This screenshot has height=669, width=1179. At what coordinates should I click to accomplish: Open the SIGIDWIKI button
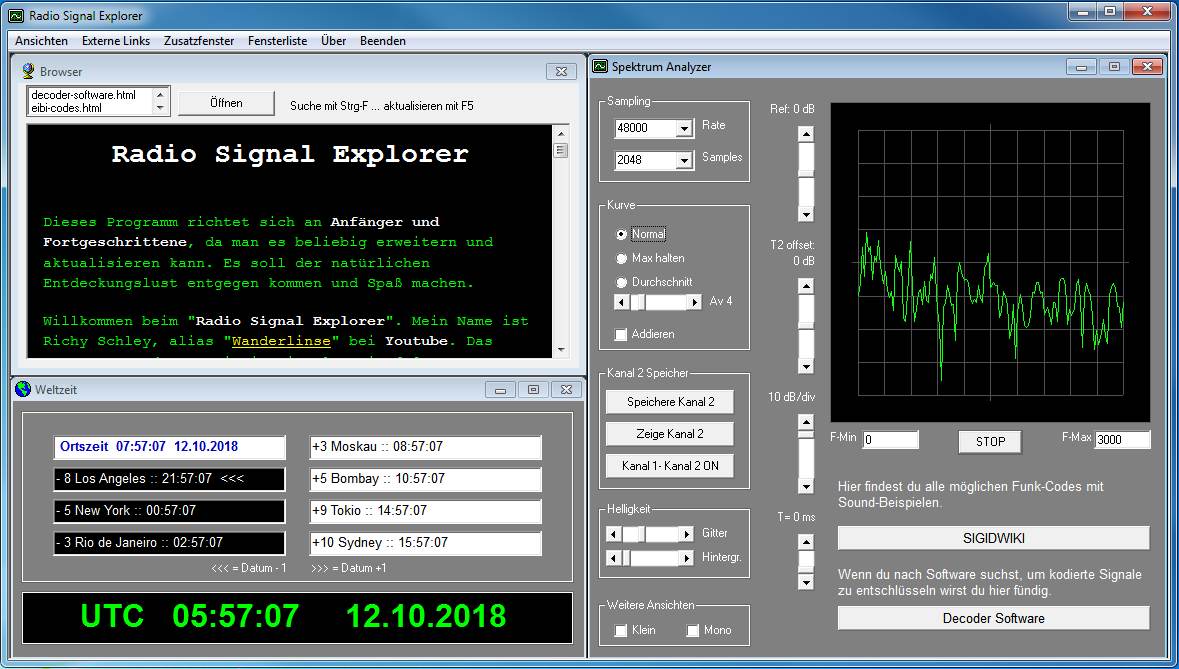[x=993, y=538]
